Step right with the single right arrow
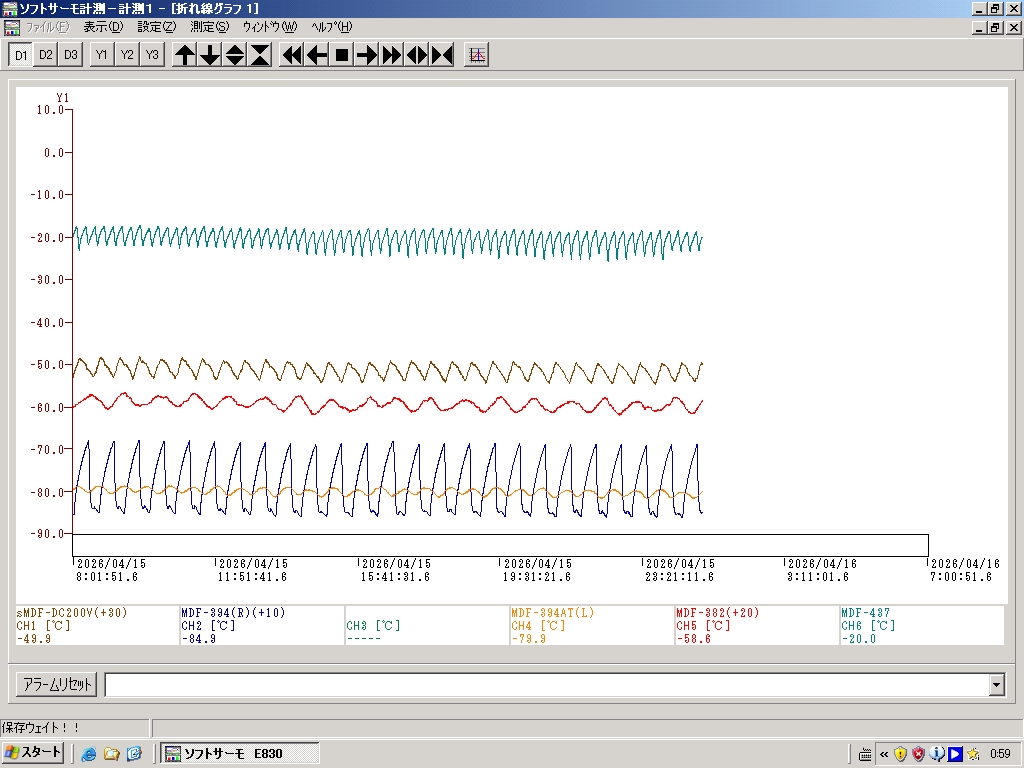This screenshot has width=1024, height=768. click(367, 55)
